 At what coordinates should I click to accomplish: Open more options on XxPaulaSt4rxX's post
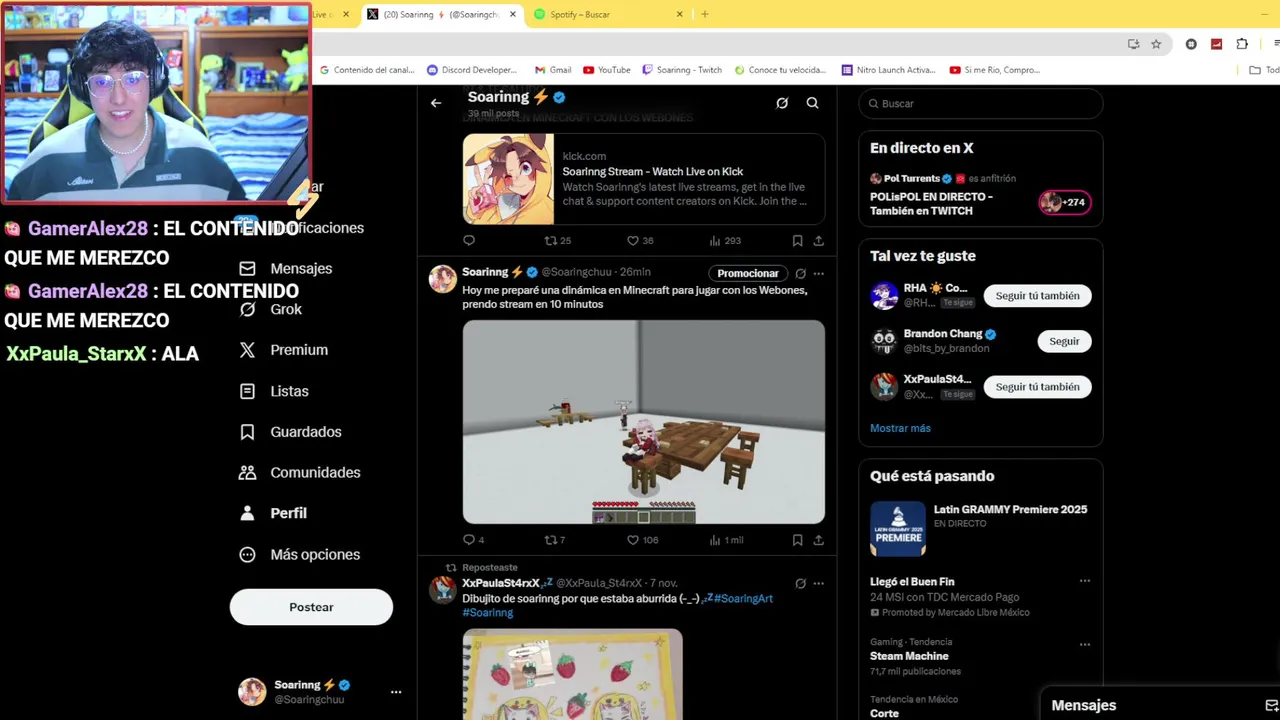pos(819,583)
